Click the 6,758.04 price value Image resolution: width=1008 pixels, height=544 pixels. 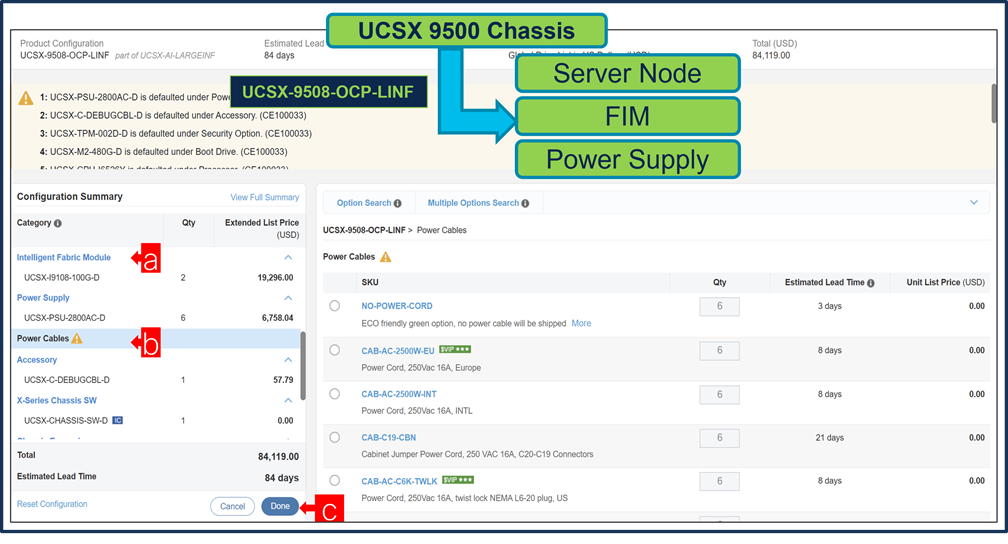click(x=277, y=318)
